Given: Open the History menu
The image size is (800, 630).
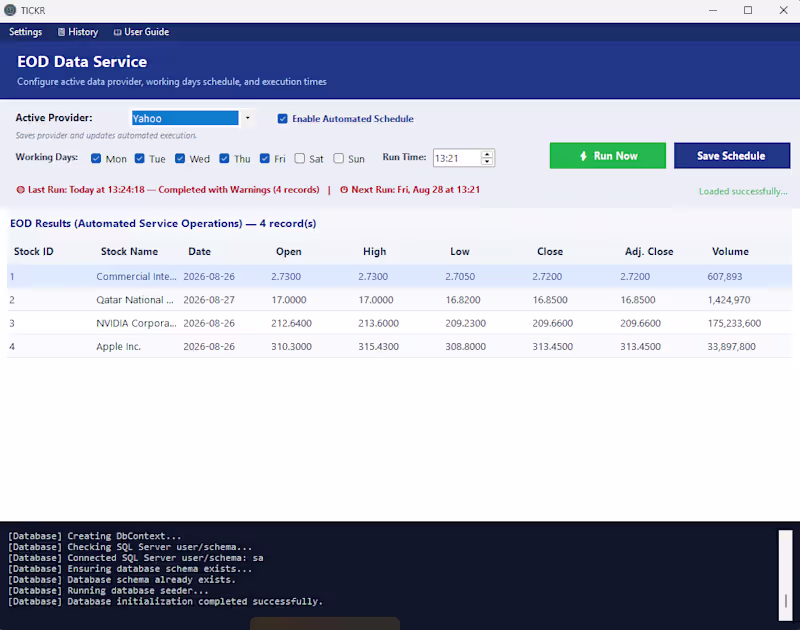Looking at the screenshot, I should pos(78,32).
